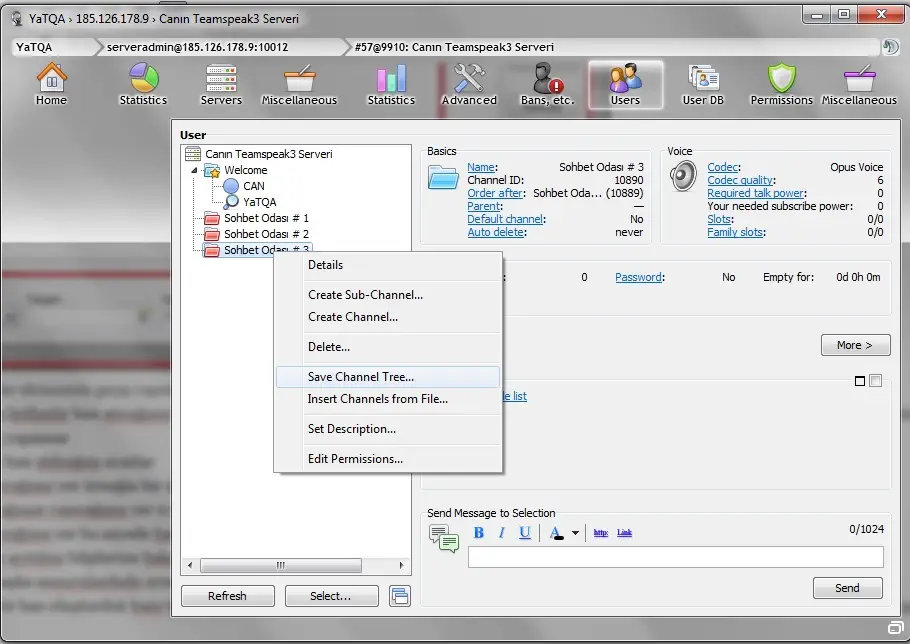910x644 pixels.
Task: Click the Name link in Basics
Action: (481, 168)
